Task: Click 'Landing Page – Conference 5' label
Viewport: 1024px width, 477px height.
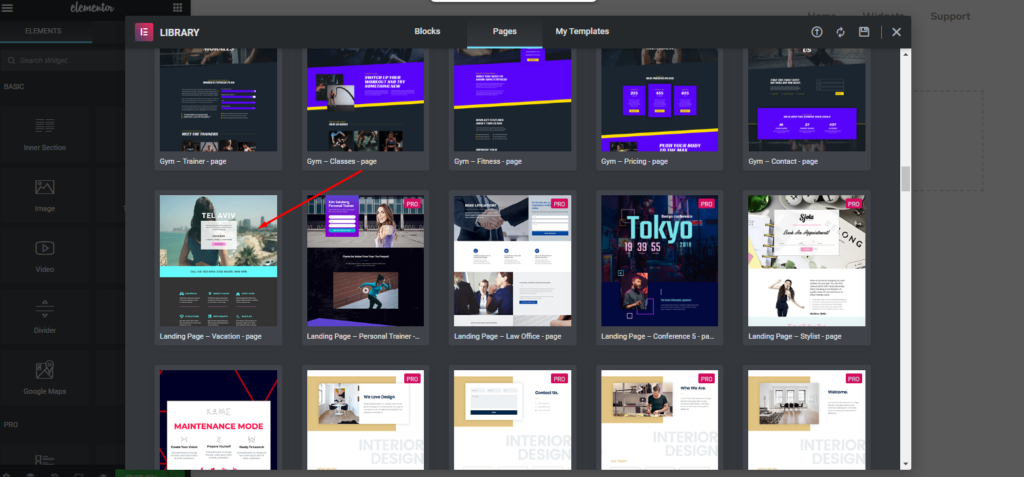Action: [658, 337]
